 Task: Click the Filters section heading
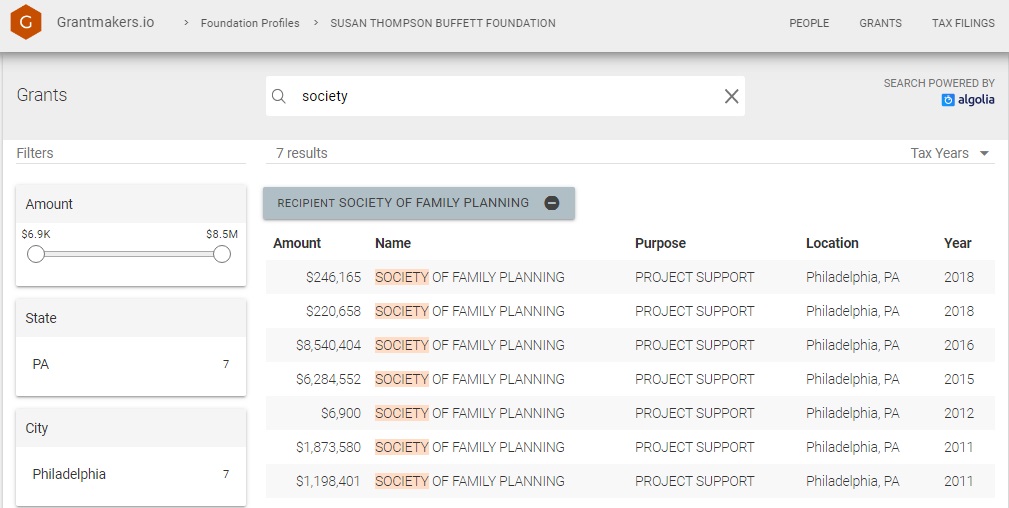35,153
